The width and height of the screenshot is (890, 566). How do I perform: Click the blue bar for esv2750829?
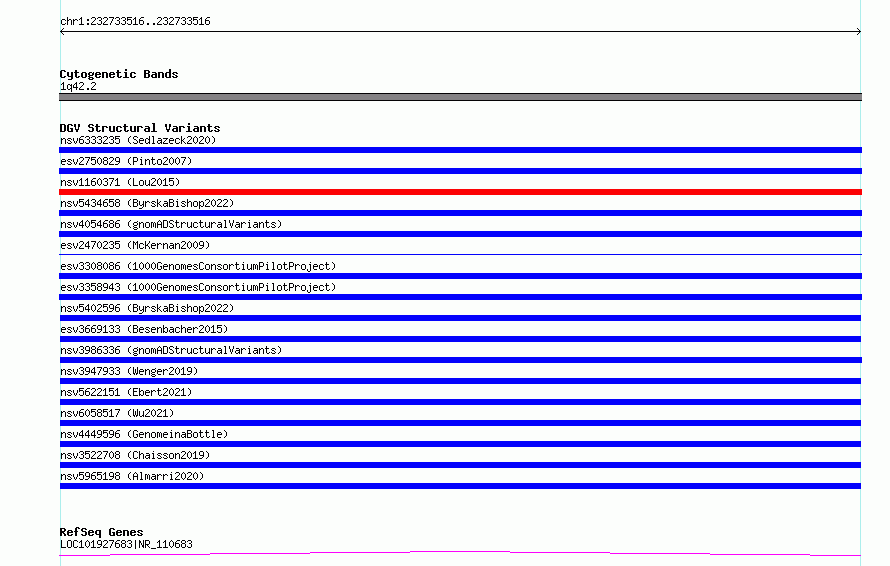coord(460,171)
